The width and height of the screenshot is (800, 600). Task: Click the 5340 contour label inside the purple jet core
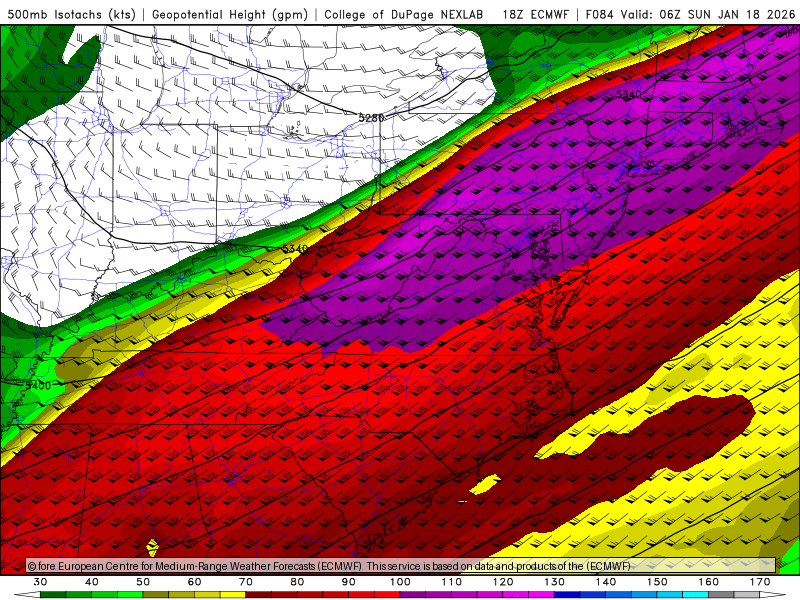(x=629, y=94)
